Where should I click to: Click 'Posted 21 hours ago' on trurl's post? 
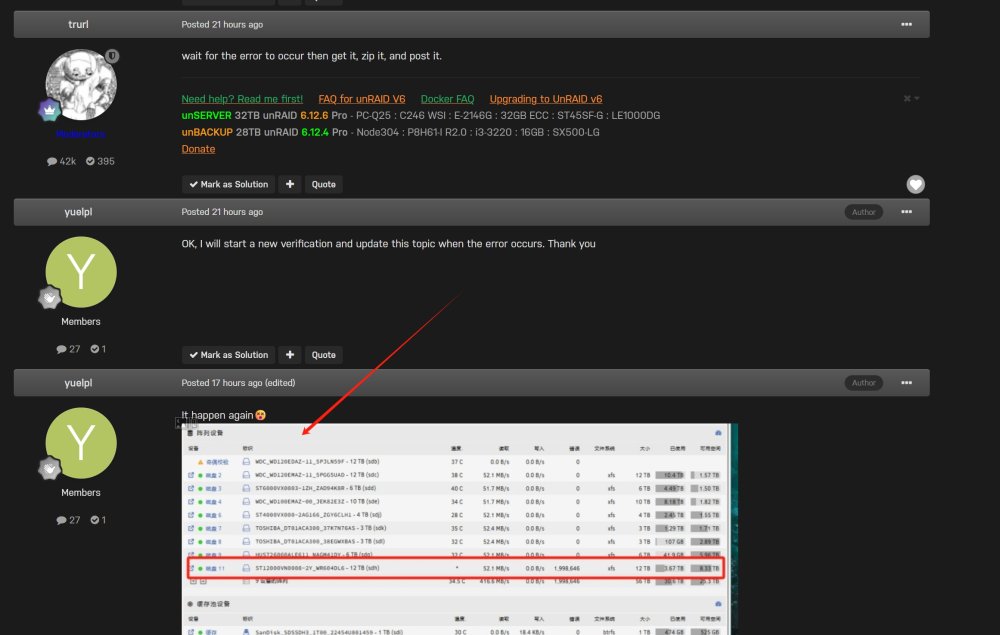(222, 24)
